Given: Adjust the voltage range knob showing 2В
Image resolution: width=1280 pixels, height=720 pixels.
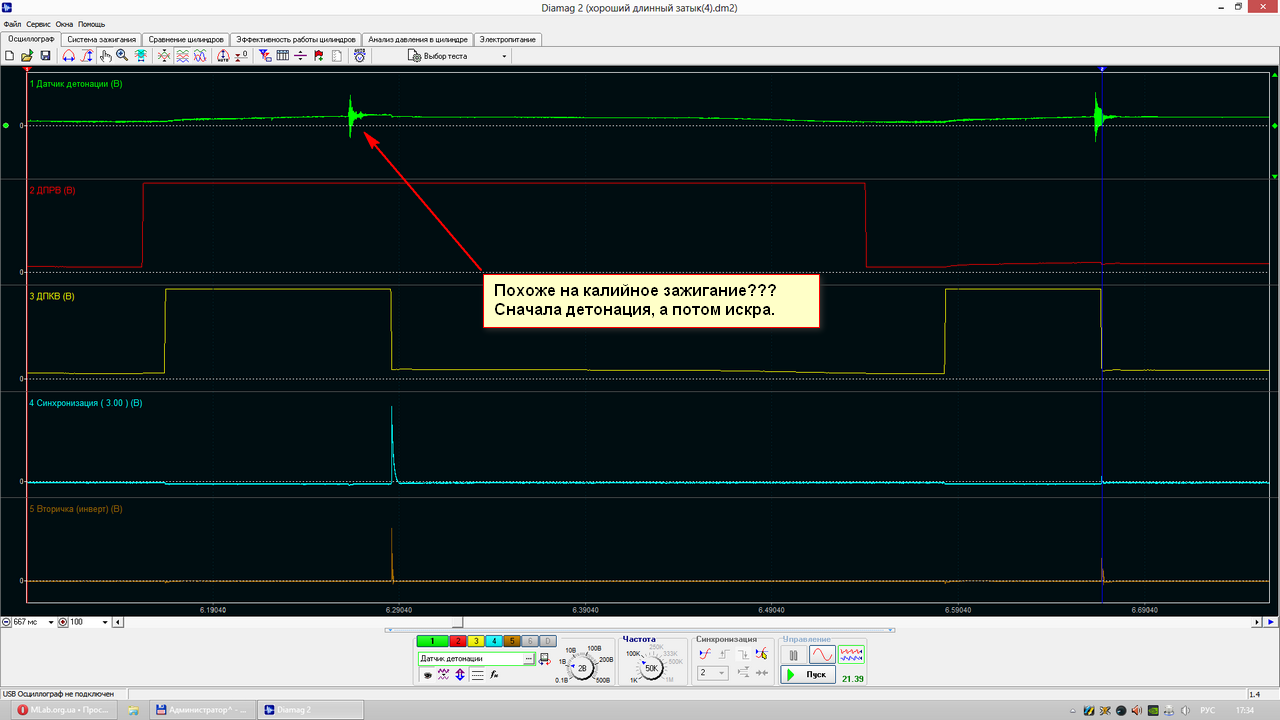Looking at the screenshot, I should pos(582,667).
